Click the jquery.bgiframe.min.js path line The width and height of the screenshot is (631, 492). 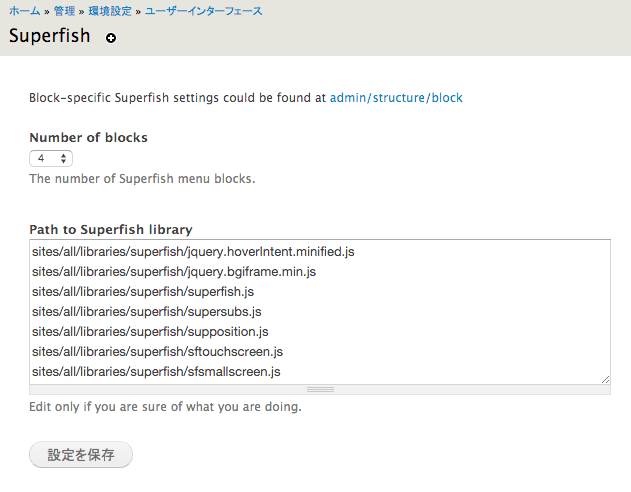[x=174, y=272]
